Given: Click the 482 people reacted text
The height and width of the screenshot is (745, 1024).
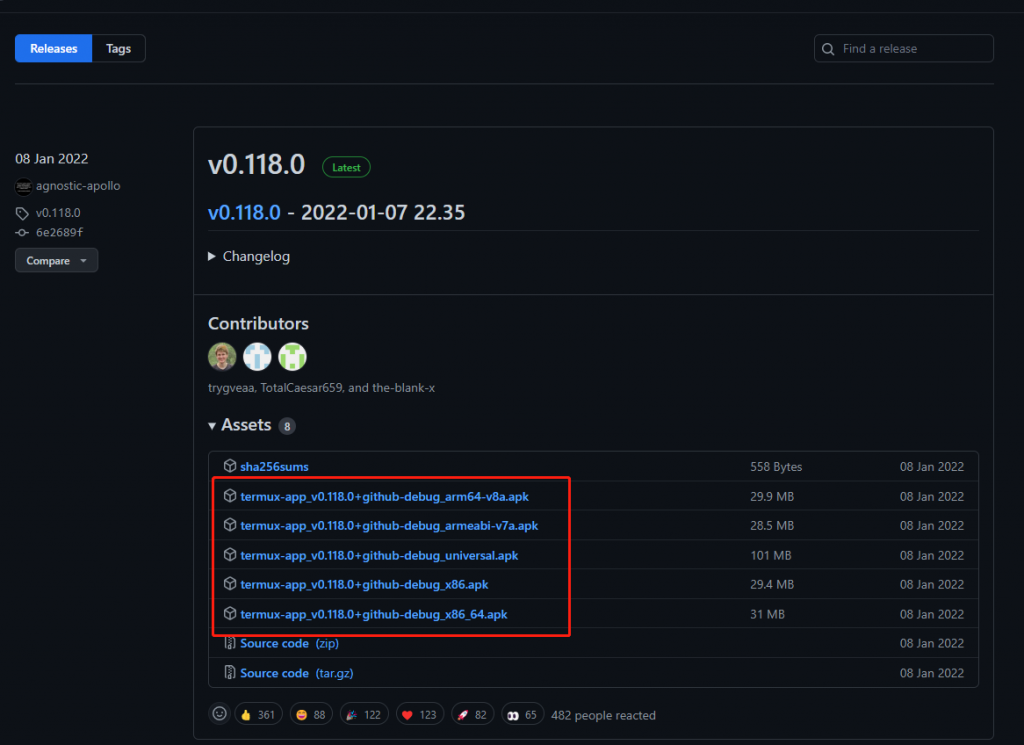Looking at the screenshot, I should tap(603, 716).
